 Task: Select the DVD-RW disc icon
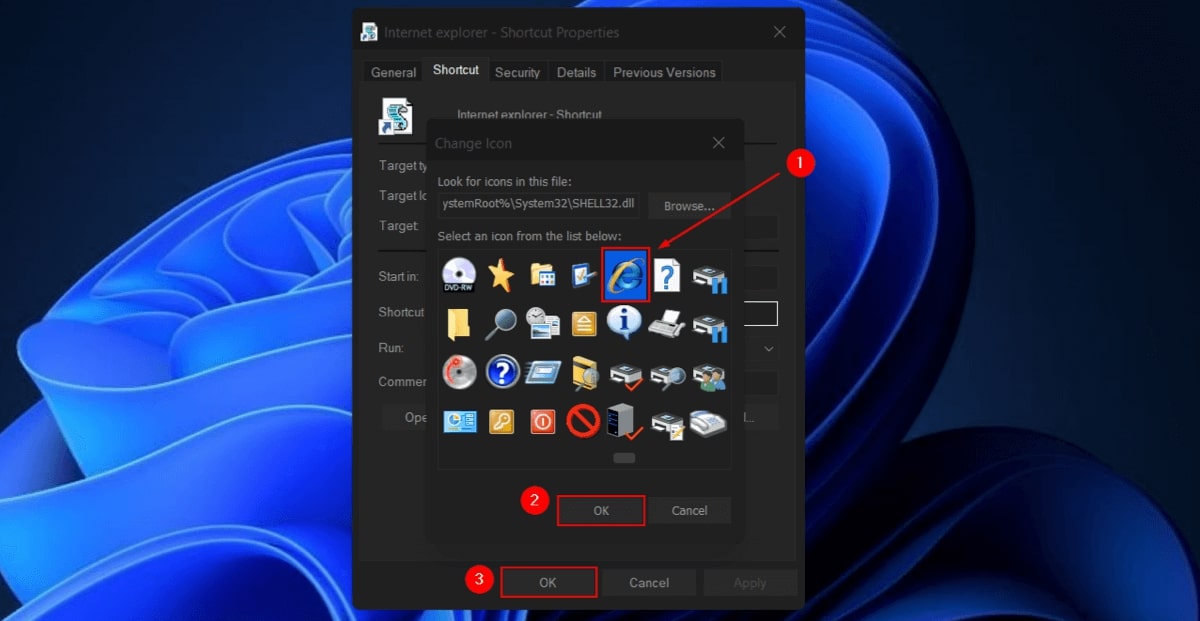tap(460, 274)
